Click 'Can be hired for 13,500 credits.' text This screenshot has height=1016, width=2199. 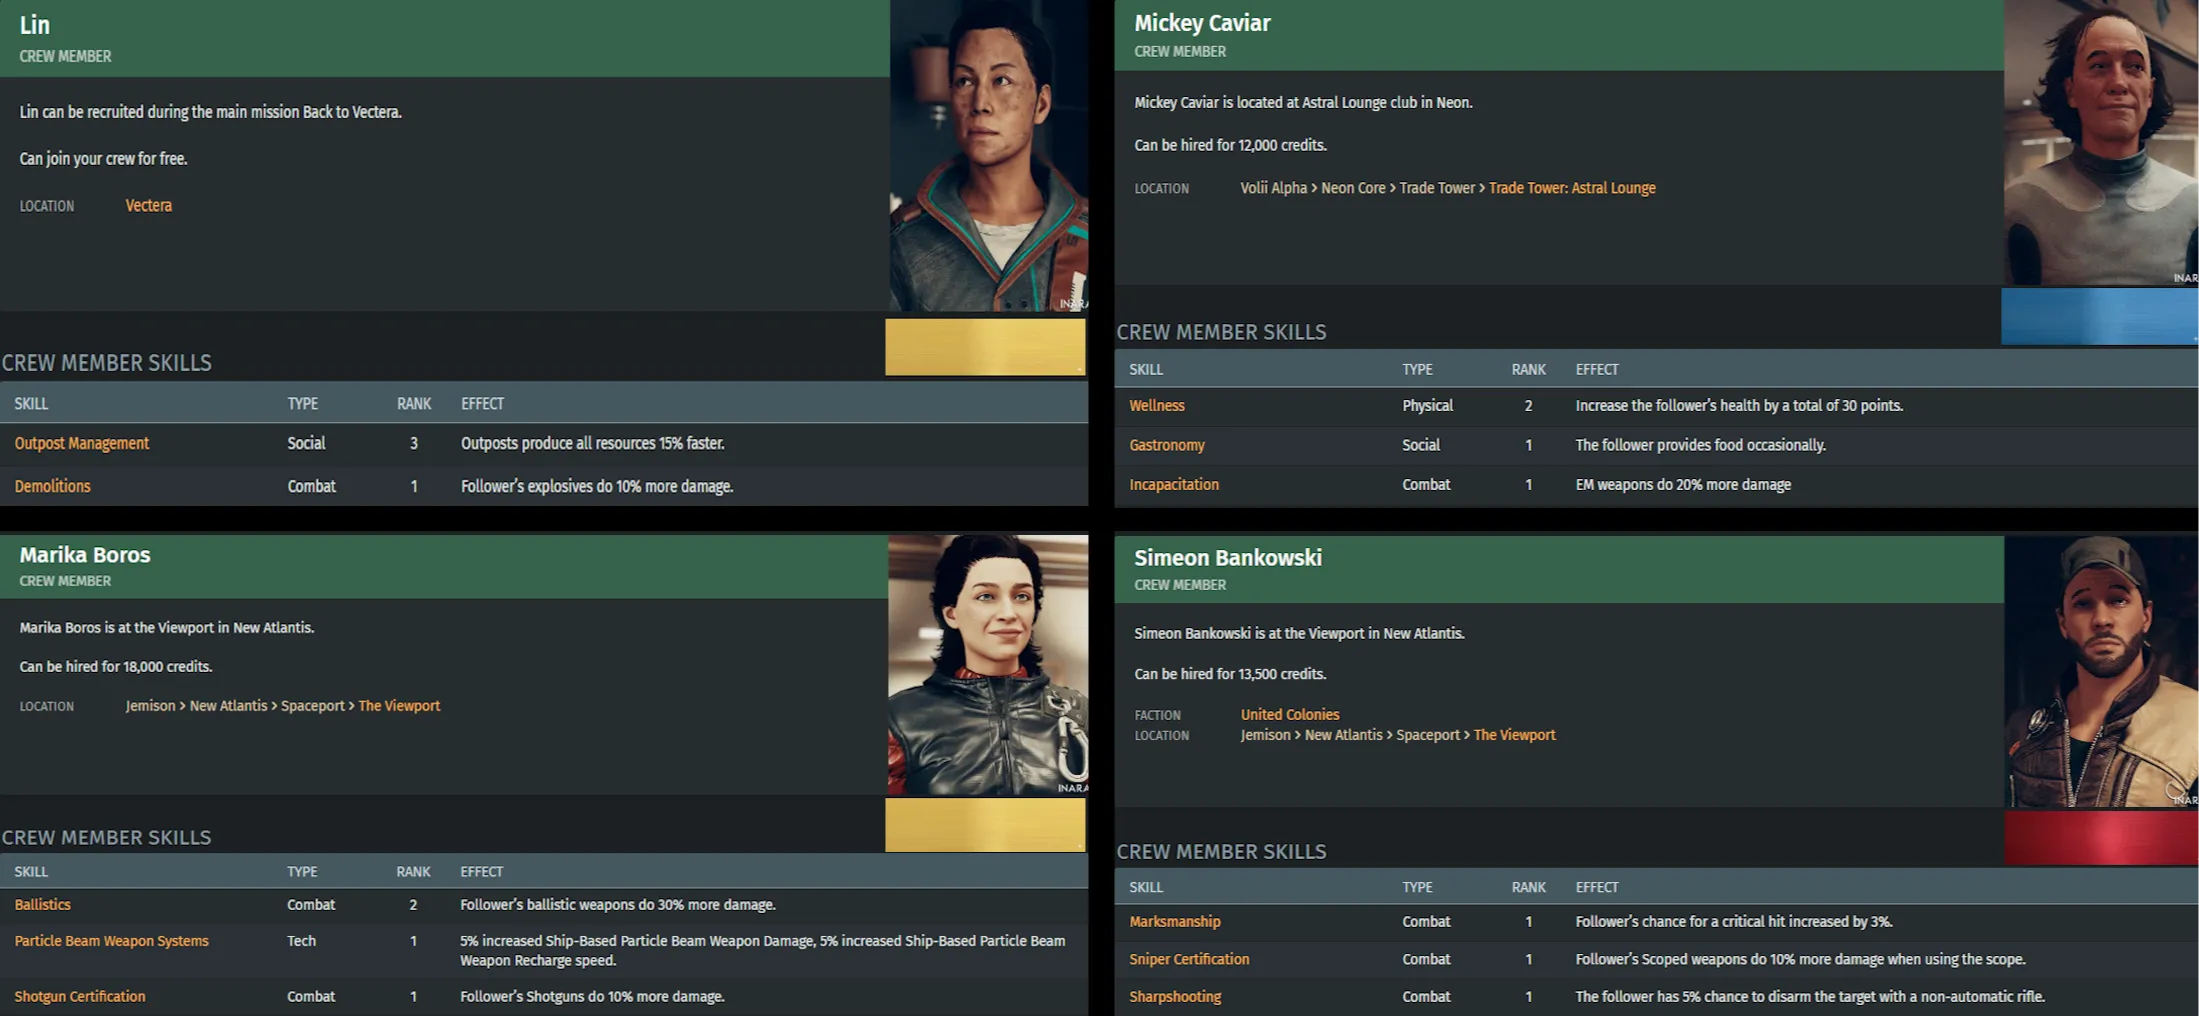1230,674
